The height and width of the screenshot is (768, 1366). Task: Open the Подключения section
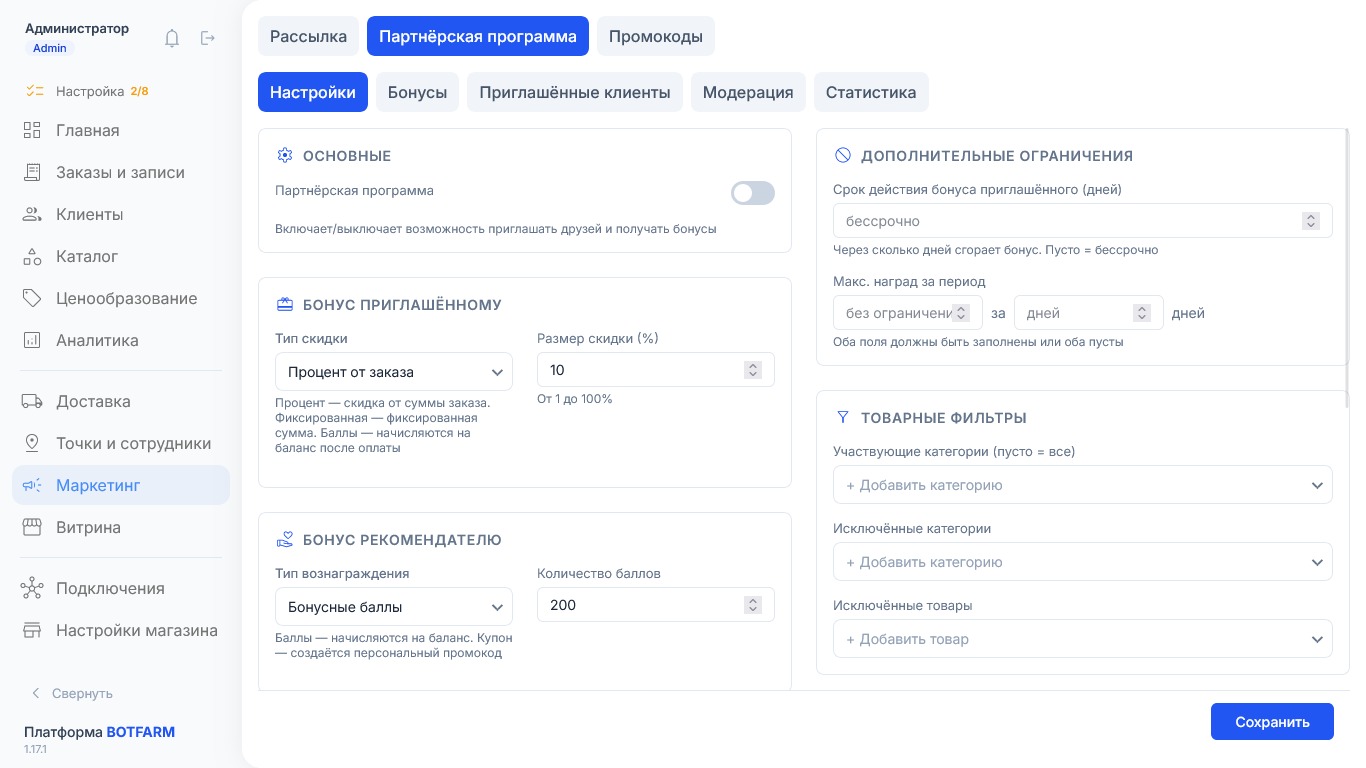coord(121,588)
